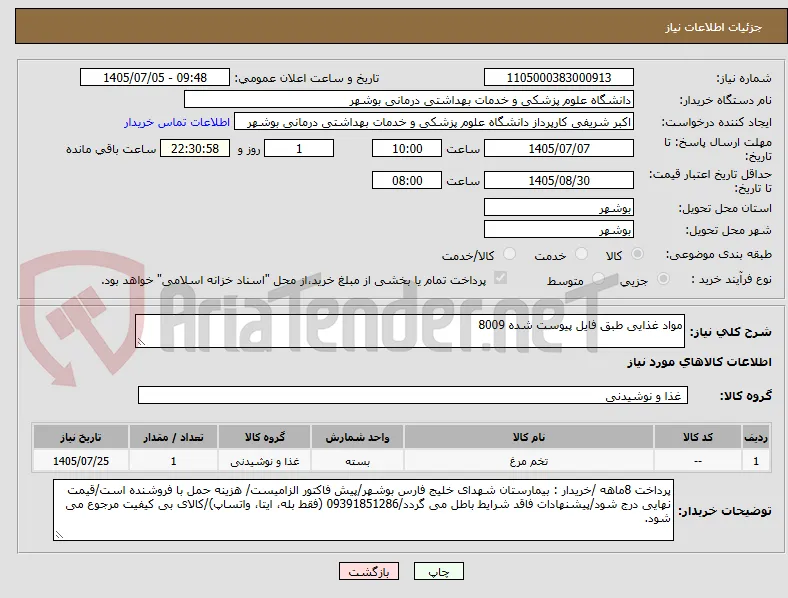The image size is (788, 598).
Task: Click the delivery city field بوشهر
Action: (x=559, y=229)
